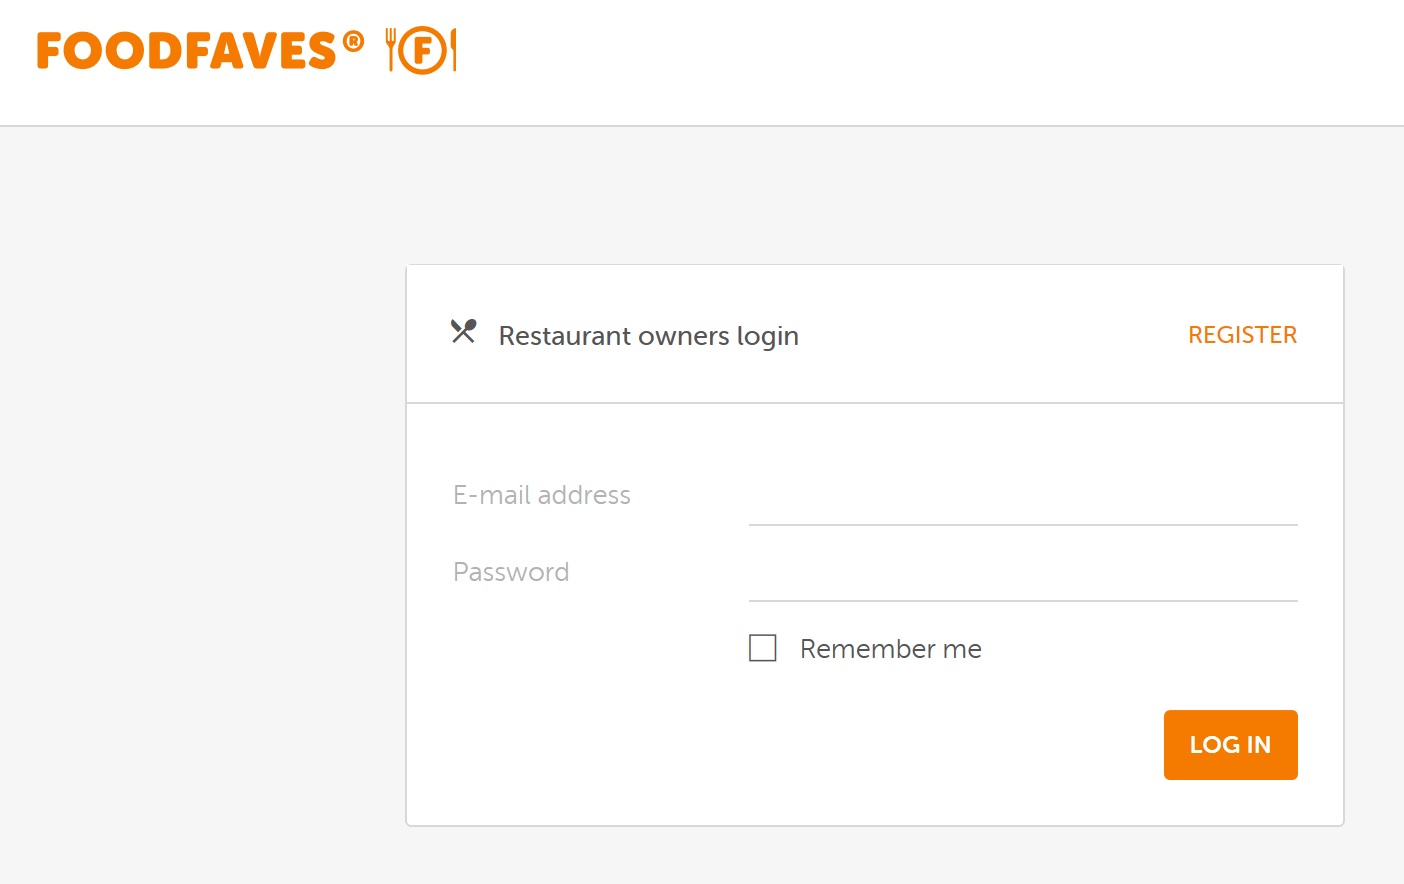
Task: Click the "E-mail address" field label
Action: click(x=541, y=495)
